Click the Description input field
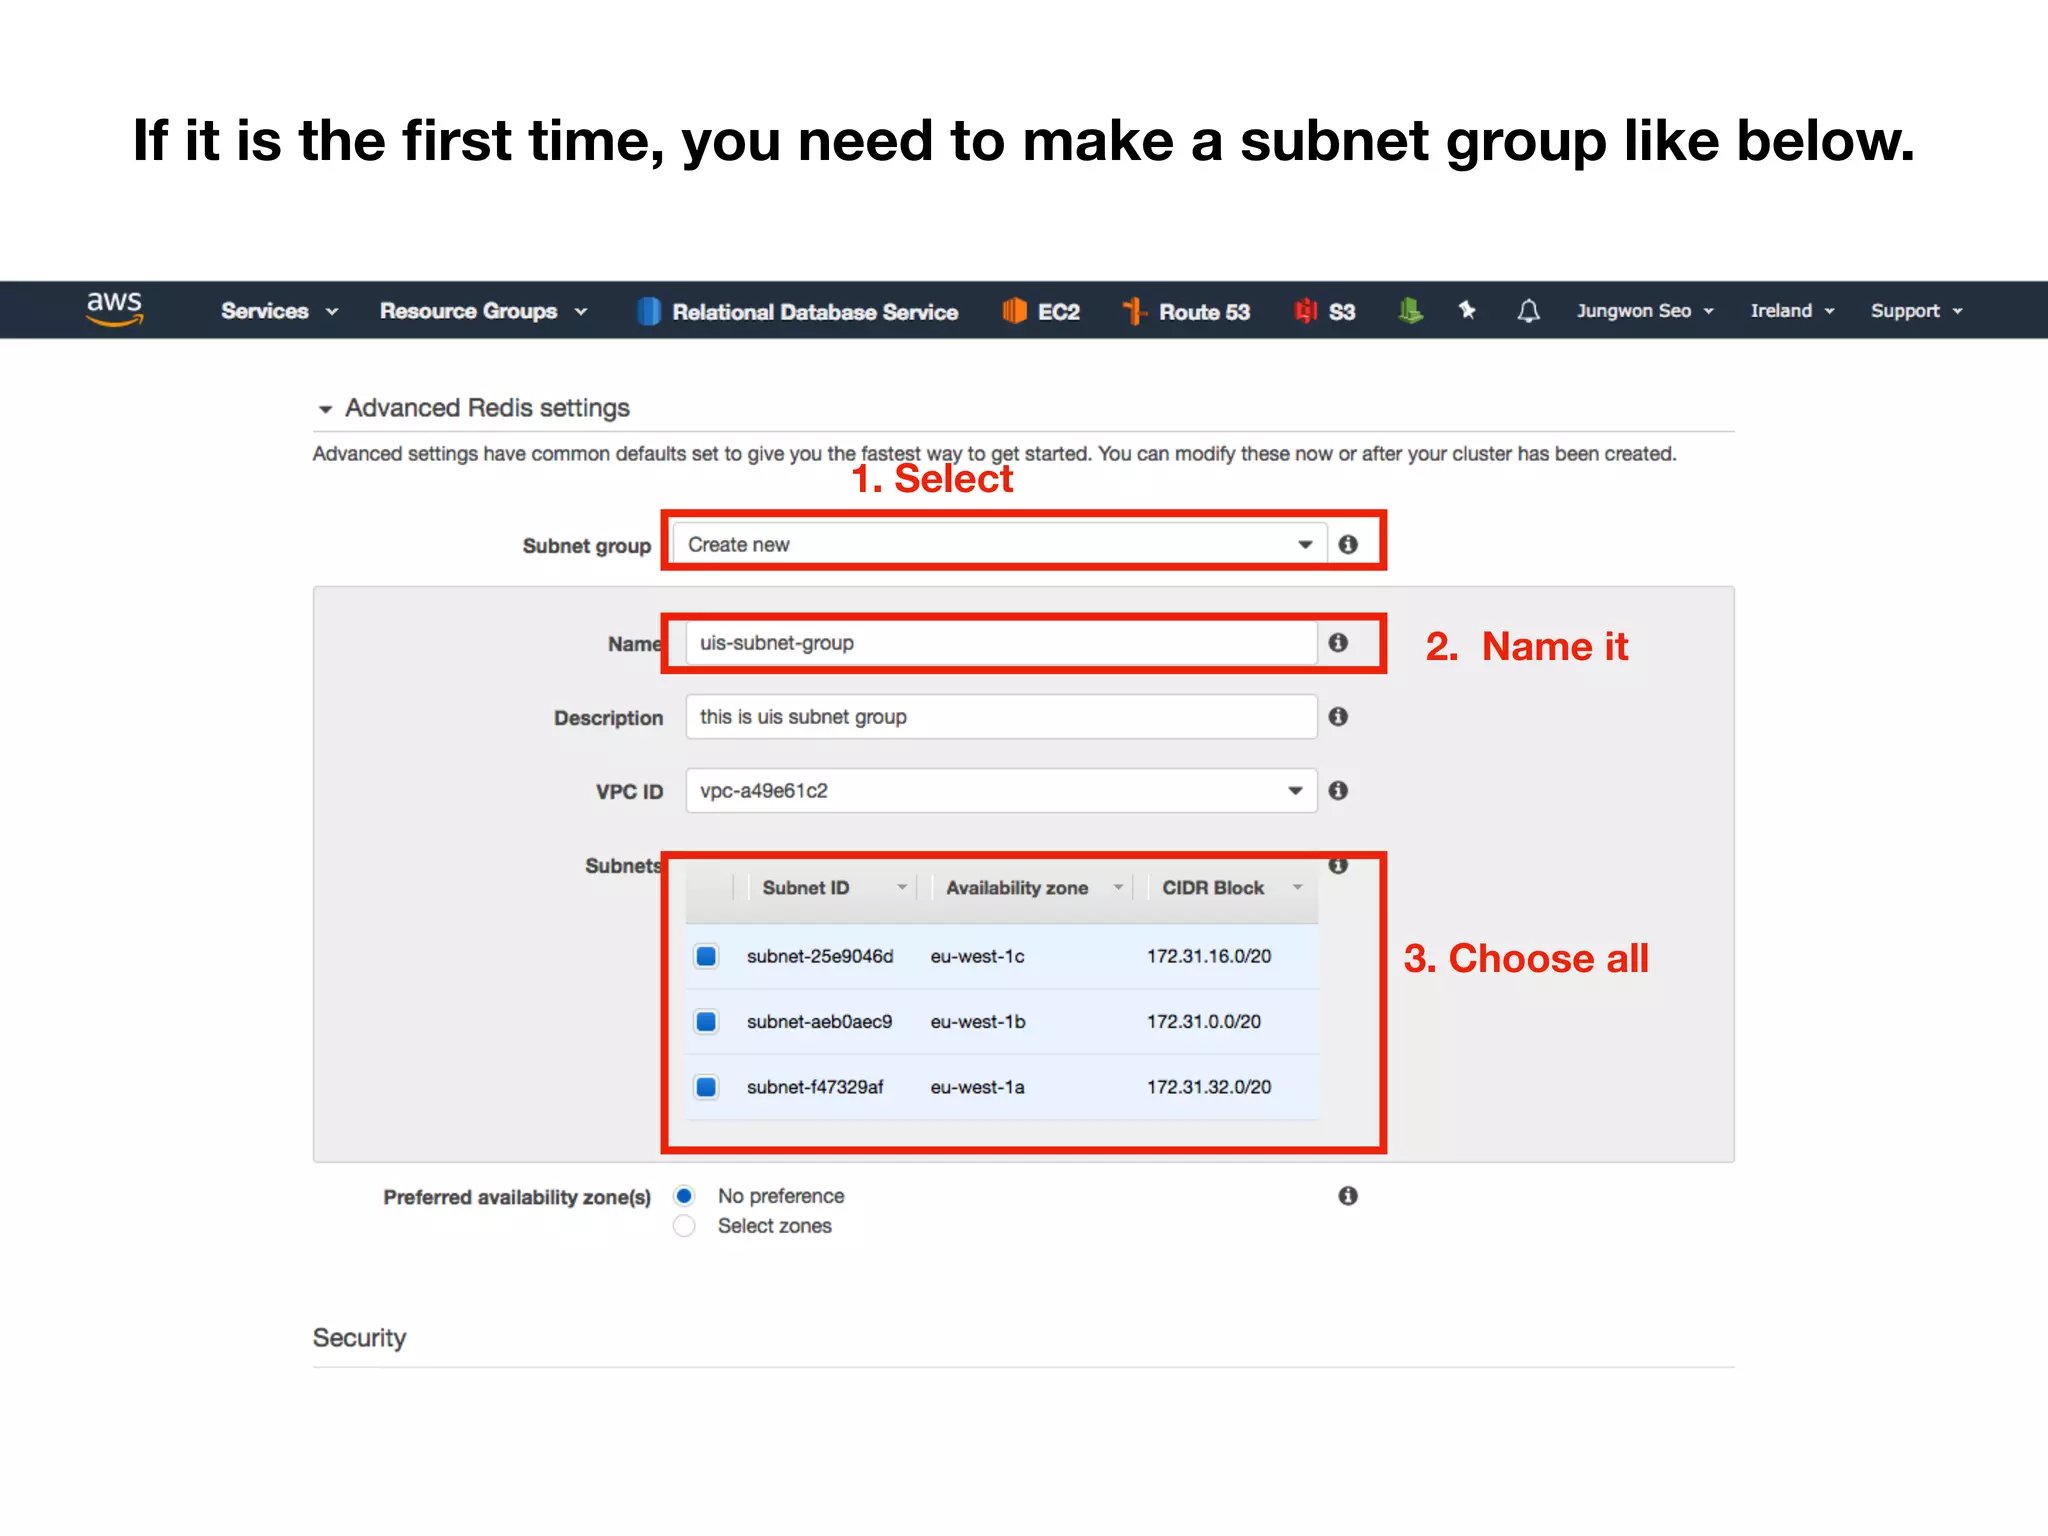2048x1536 pixels. coord(1001,716)
